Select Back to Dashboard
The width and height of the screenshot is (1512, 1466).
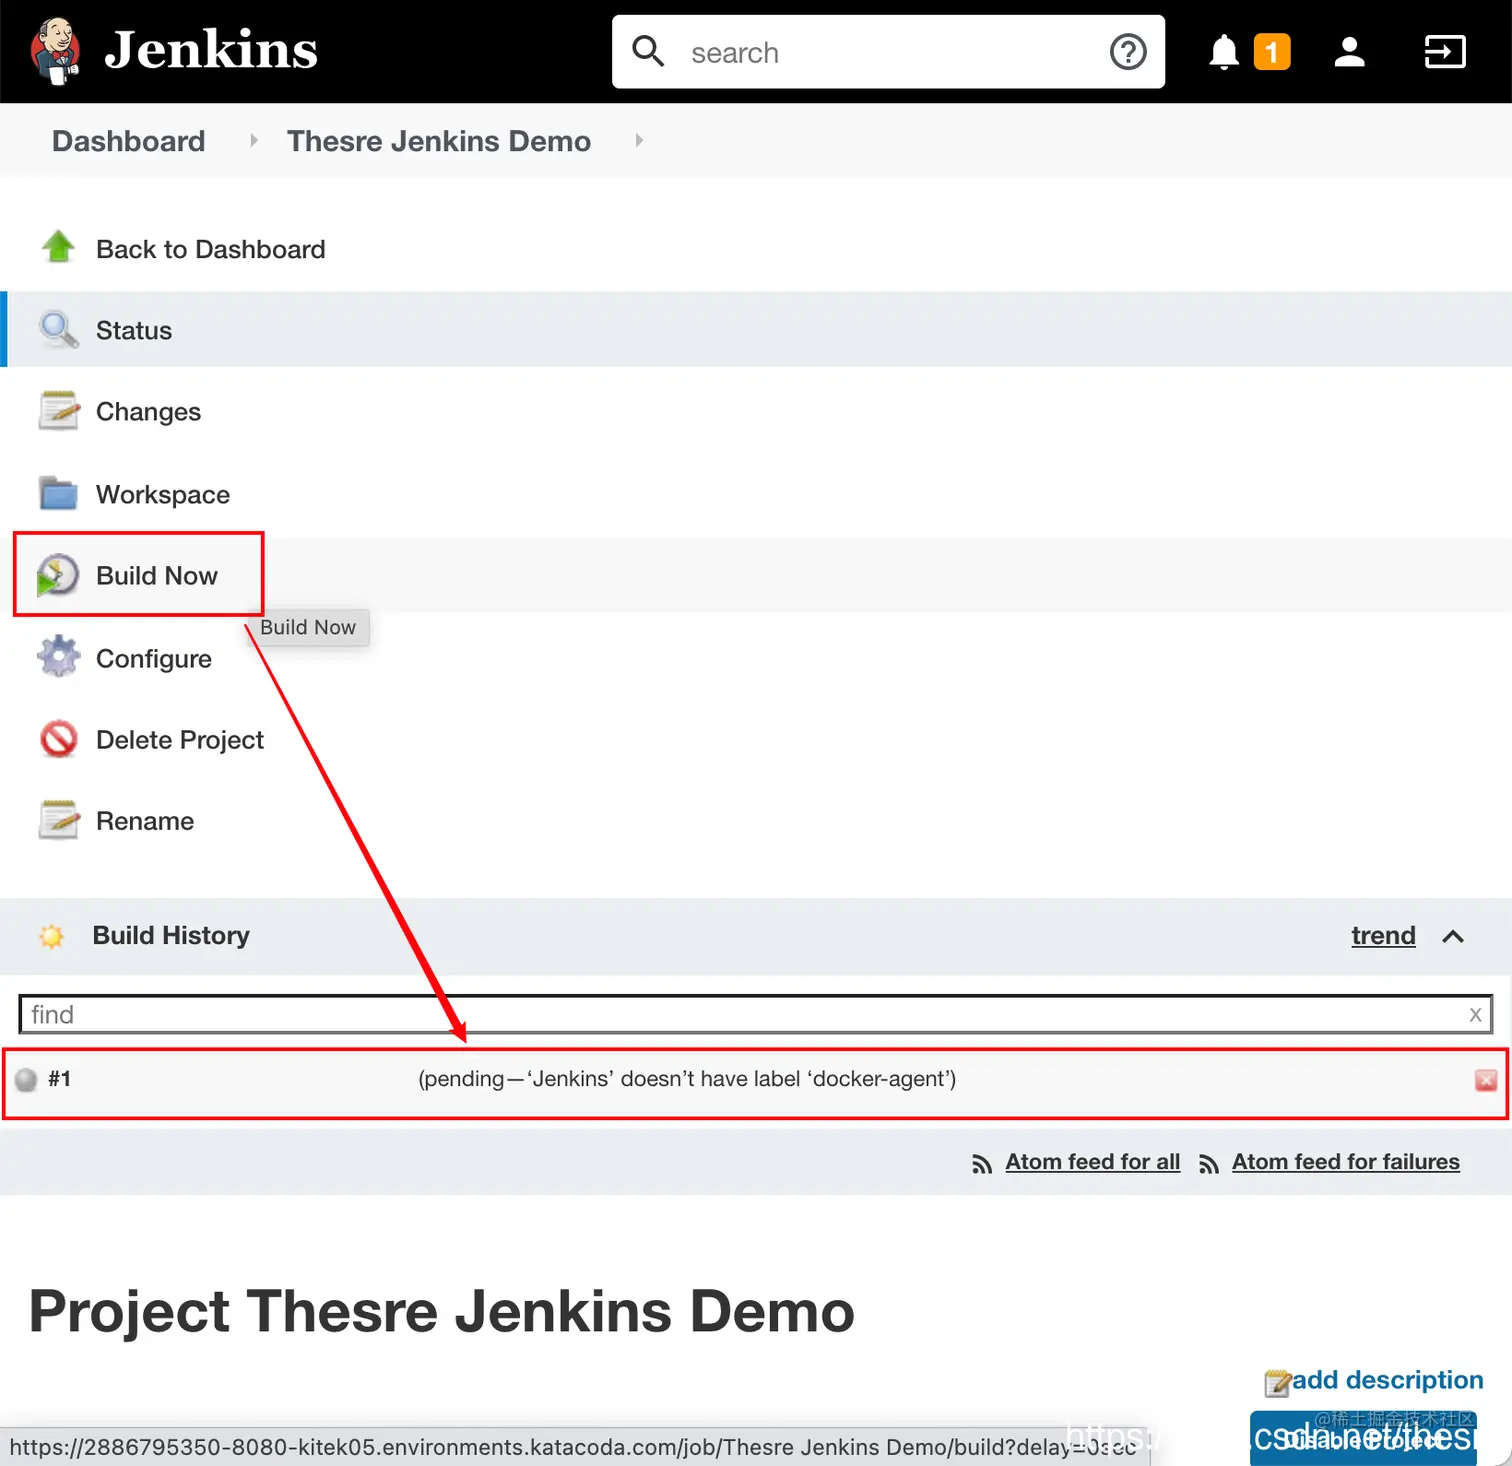[210, 249]
